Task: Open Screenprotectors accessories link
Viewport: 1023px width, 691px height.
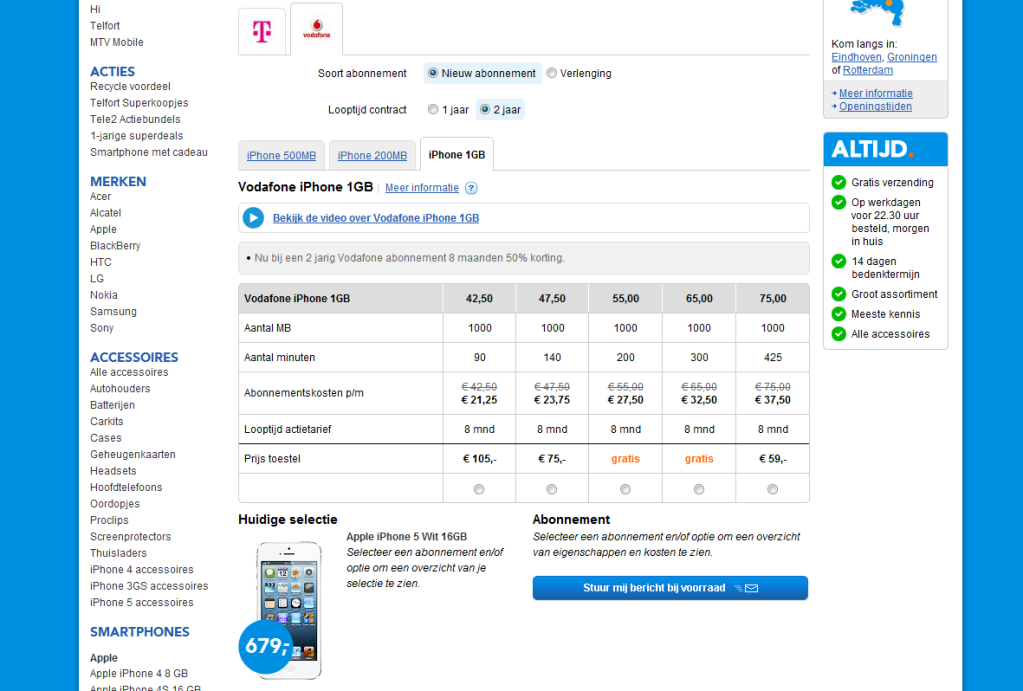Action: [130, 537]
